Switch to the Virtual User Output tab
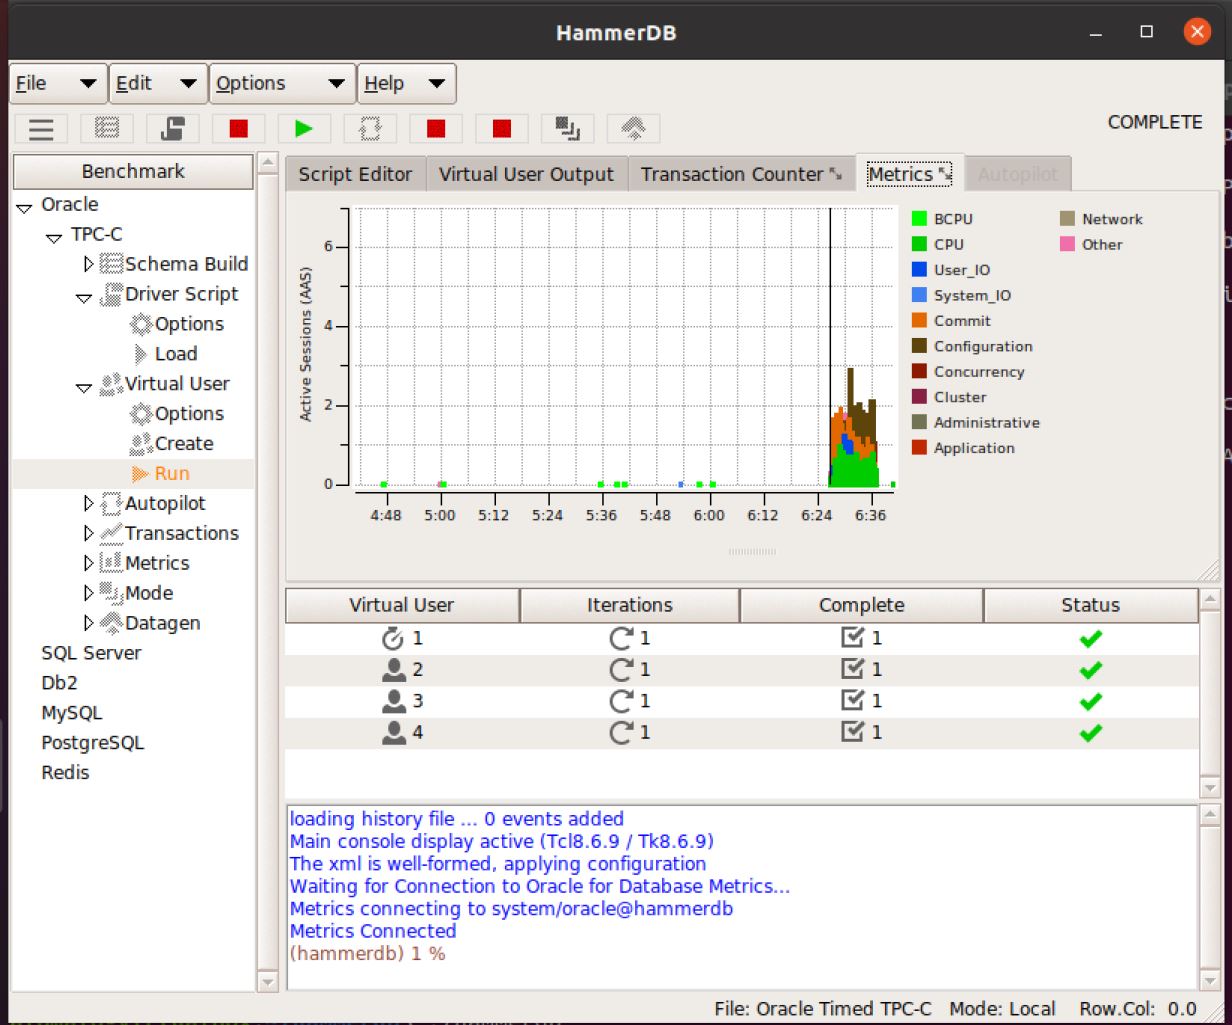The height and width of the screenshot is (1025, 1232). coord(526,174)
